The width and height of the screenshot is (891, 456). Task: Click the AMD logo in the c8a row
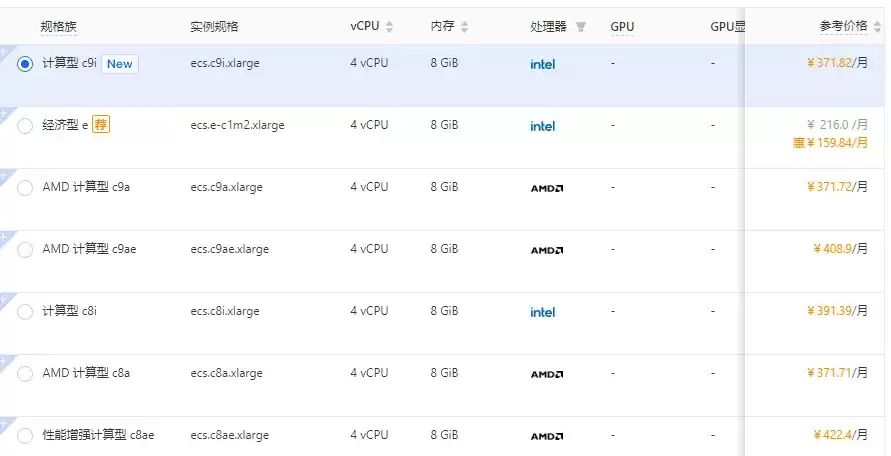(547, 374)
